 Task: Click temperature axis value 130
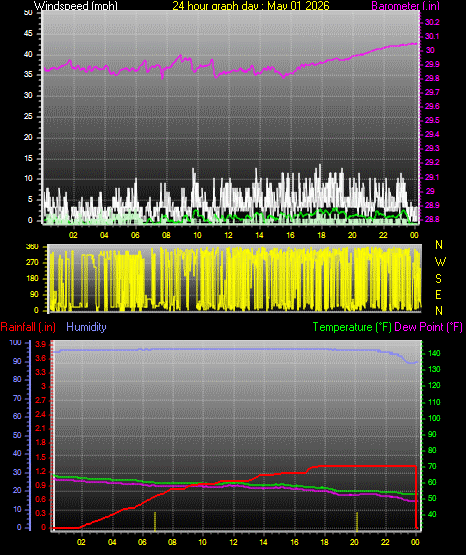coord(434,369)
